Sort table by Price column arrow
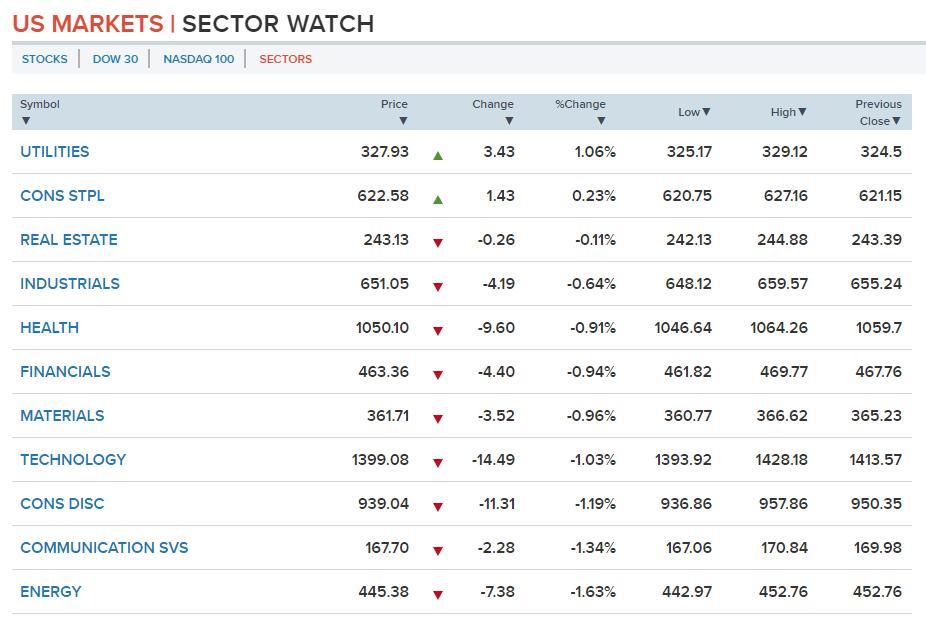The width and height of the screenshot is (926, 627). click(403, 121)
